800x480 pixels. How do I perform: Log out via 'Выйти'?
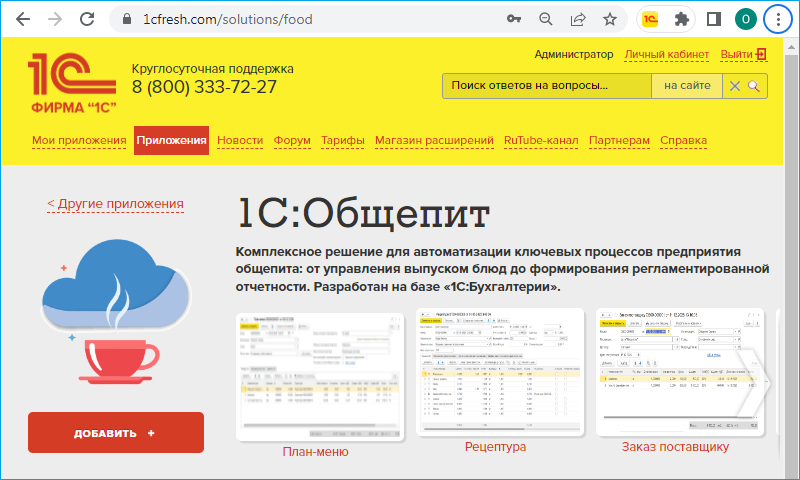click(x=743, y=55)
